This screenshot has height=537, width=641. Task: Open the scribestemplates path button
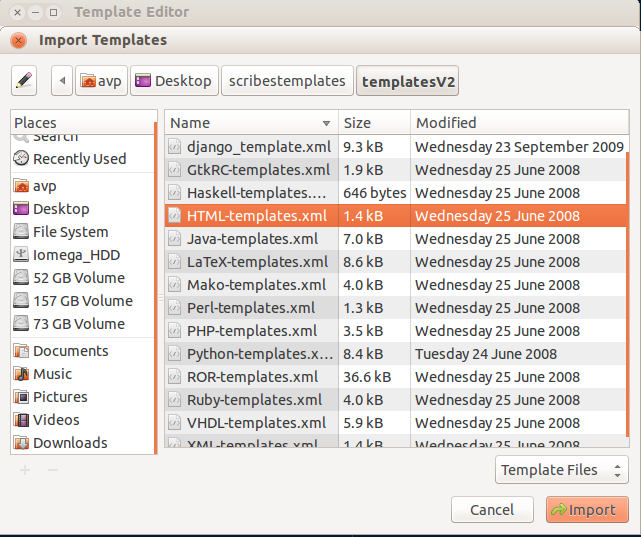(287, 81)
